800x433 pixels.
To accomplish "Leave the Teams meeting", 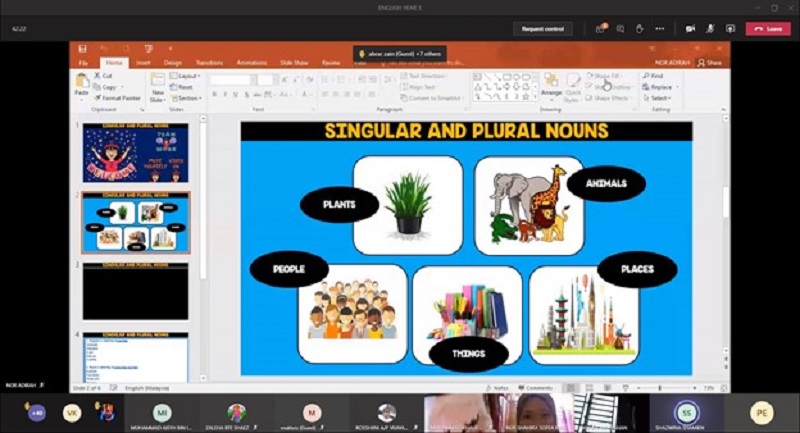I will 768,29.
